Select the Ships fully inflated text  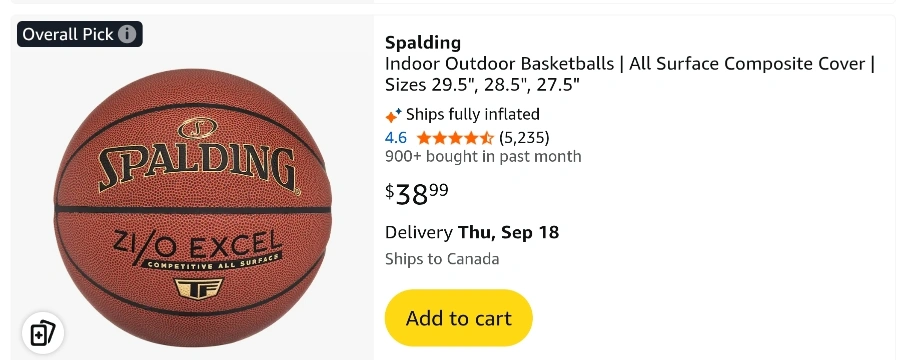473,114
